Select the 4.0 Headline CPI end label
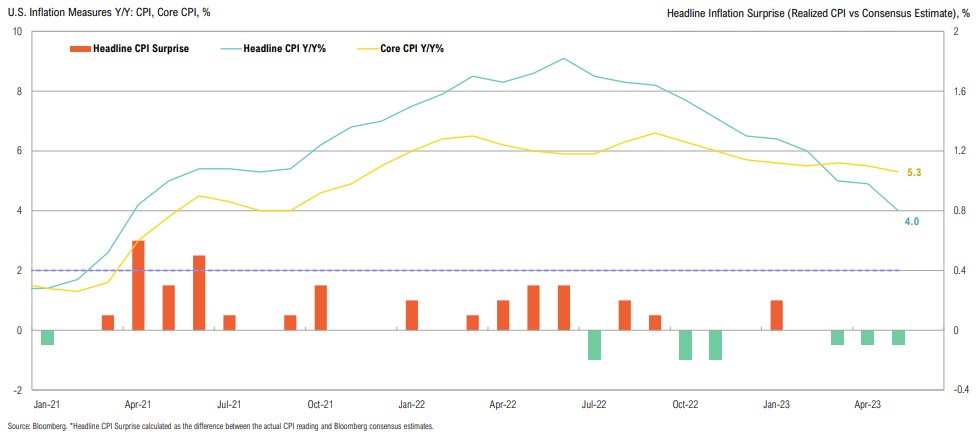Screen dimensions: 979x437 (911, 221)
